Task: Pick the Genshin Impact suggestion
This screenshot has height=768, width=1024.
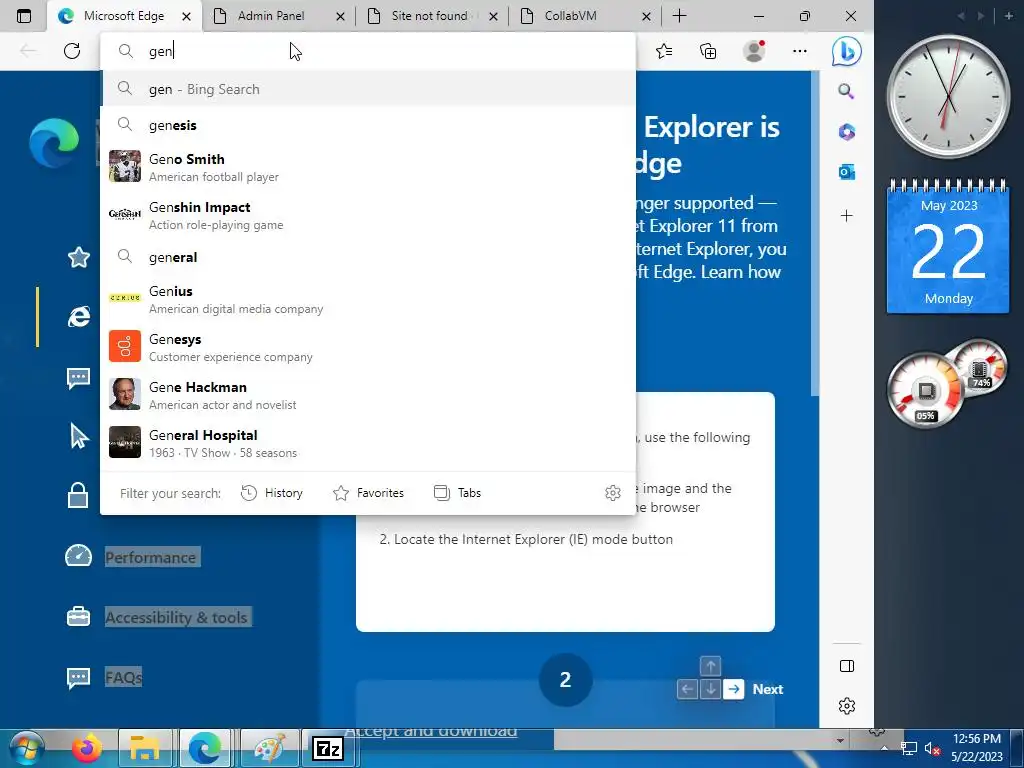Action: [x=369, y=215]
